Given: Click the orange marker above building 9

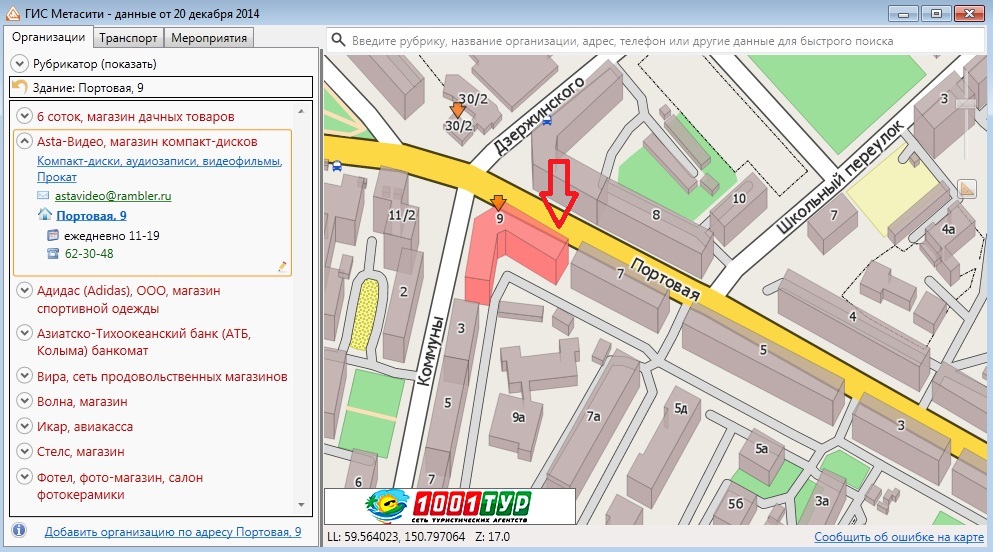Looking at the screenshot, I should pyautogui.click(x=498, y=202).
